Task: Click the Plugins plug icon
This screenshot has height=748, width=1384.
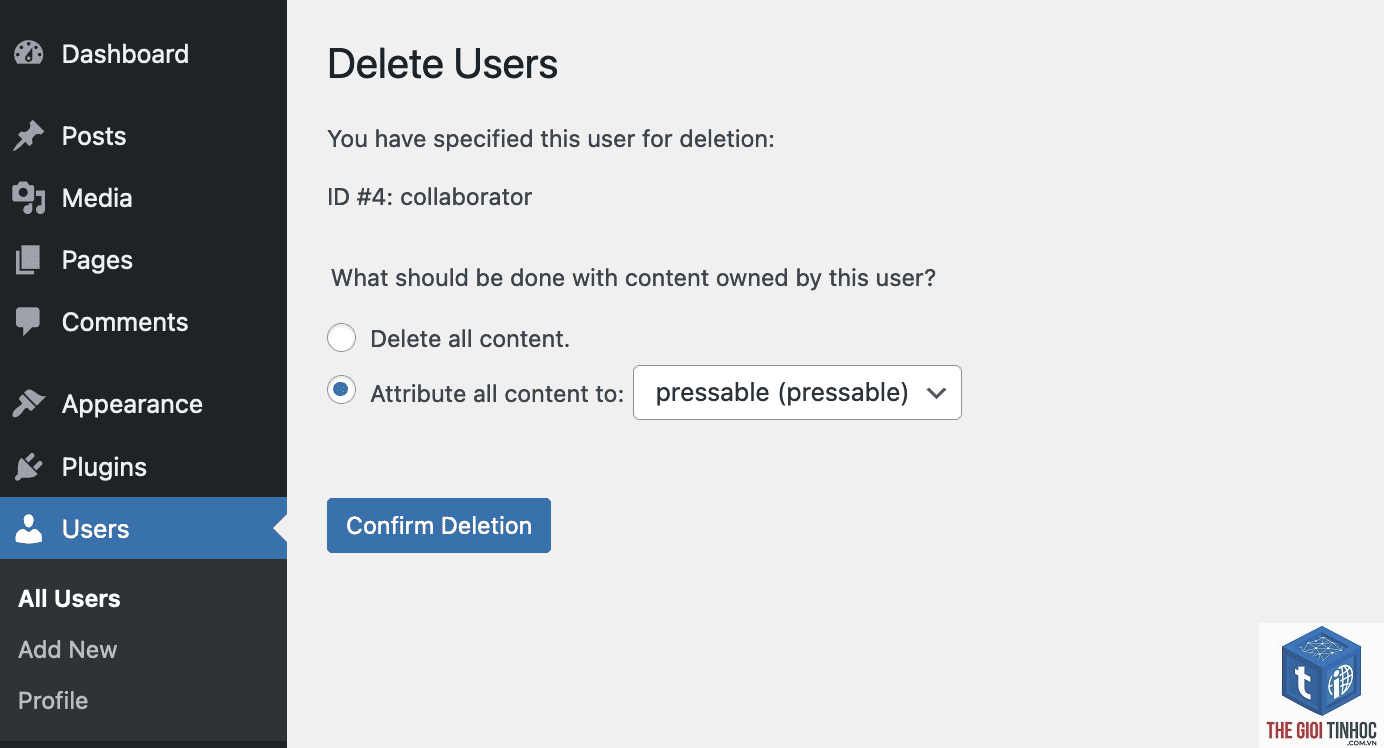Action: tap(29, 467)
